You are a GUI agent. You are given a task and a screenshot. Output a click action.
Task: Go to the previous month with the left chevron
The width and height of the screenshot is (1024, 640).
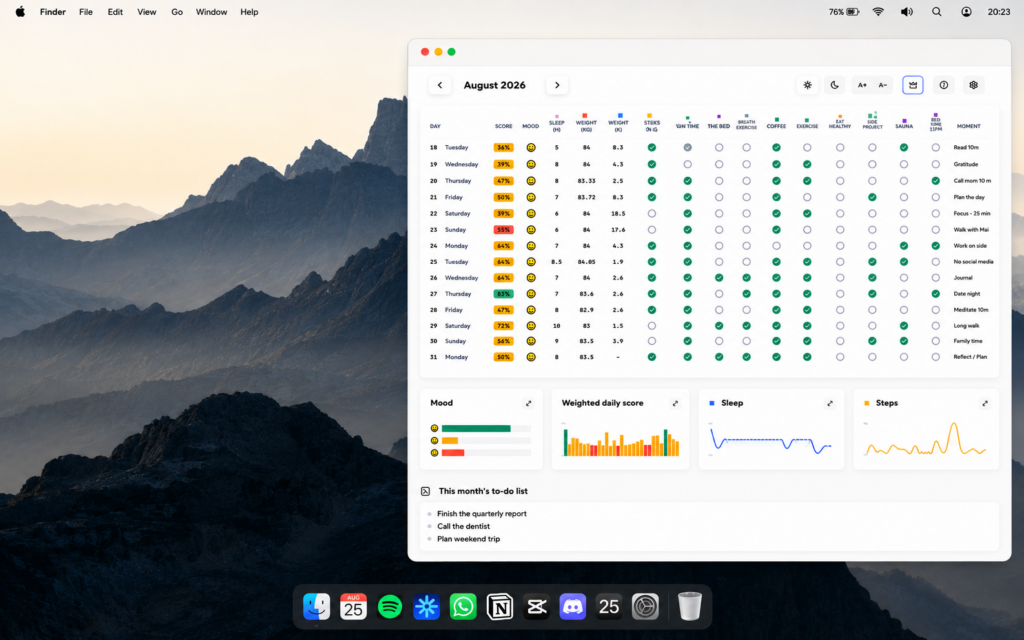click(440, 85)
